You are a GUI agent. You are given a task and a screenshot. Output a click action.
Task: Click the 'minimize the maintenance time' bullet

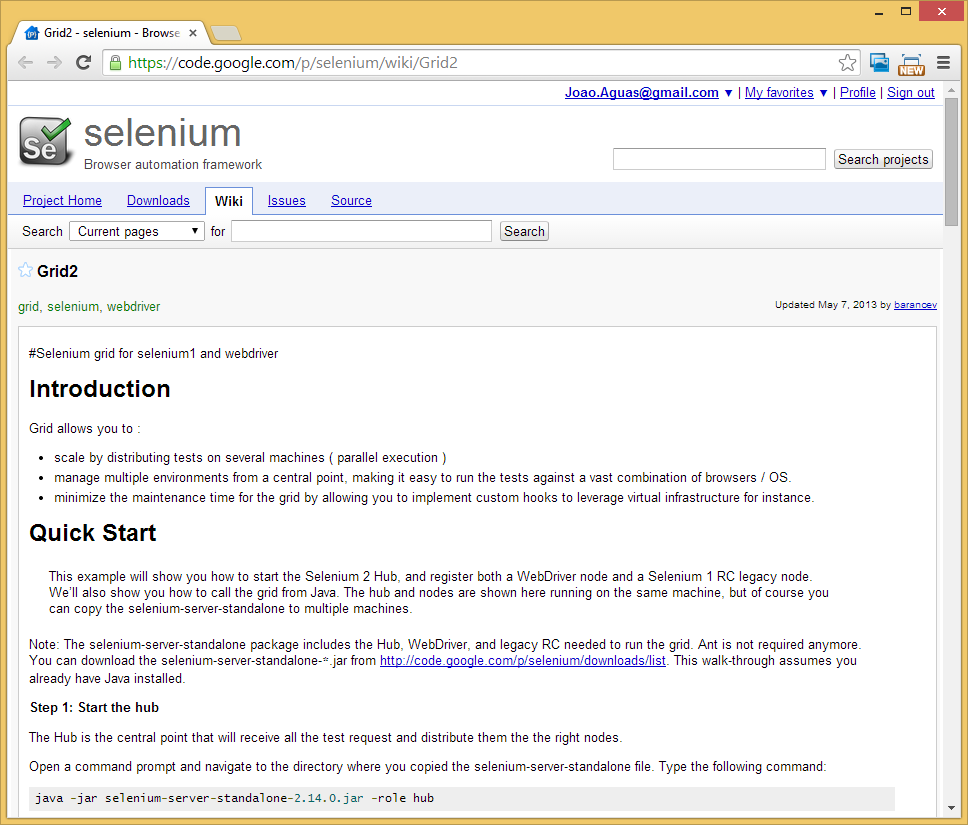(x=434, y=497)
